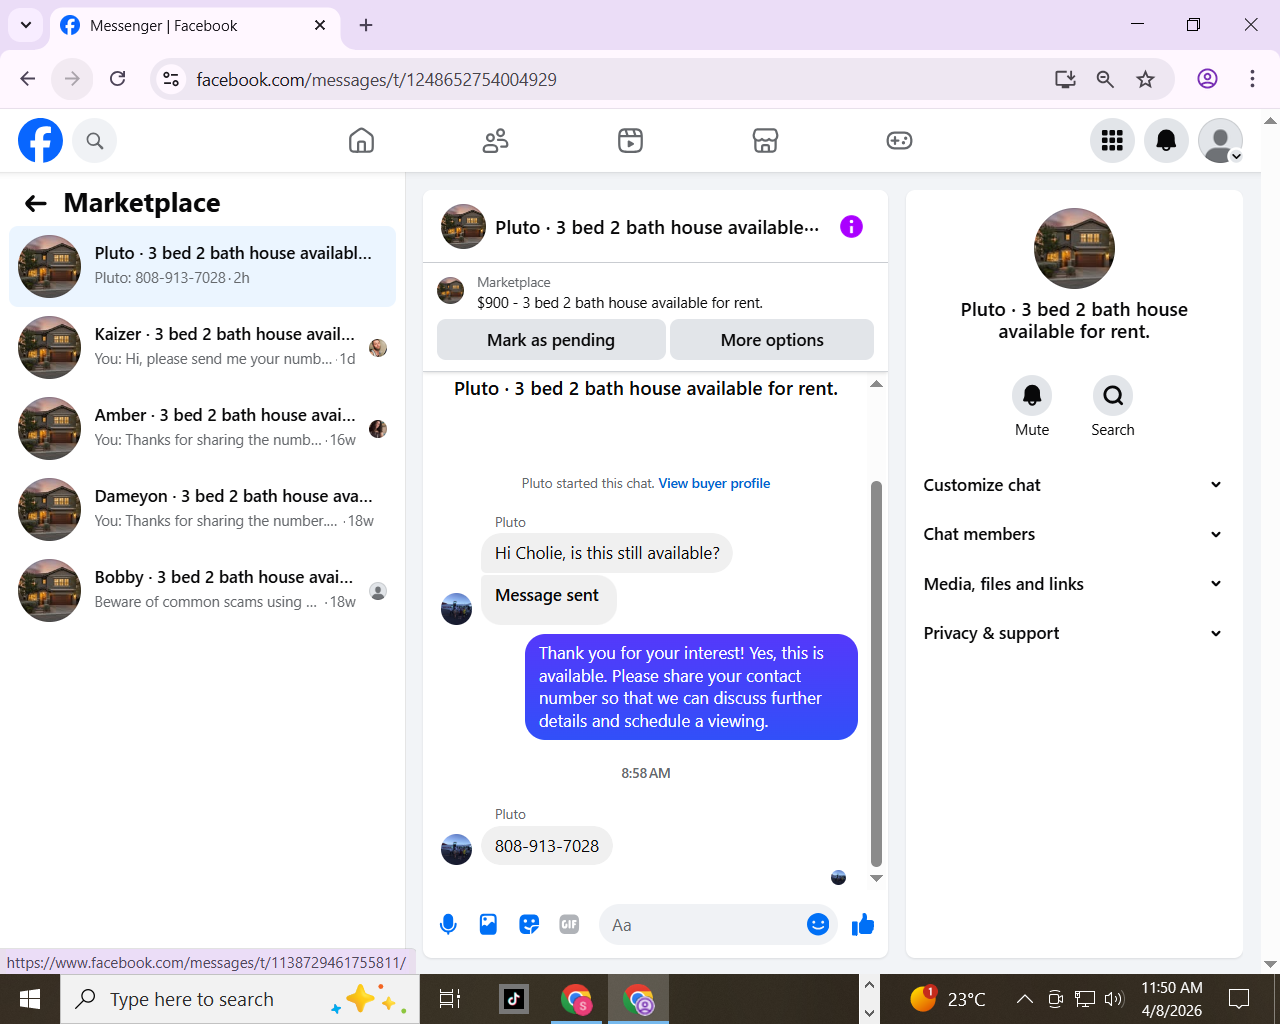Focus the Aa message input field
The width and height of the screenshot is (1280, 1024).
click(705, 925)
